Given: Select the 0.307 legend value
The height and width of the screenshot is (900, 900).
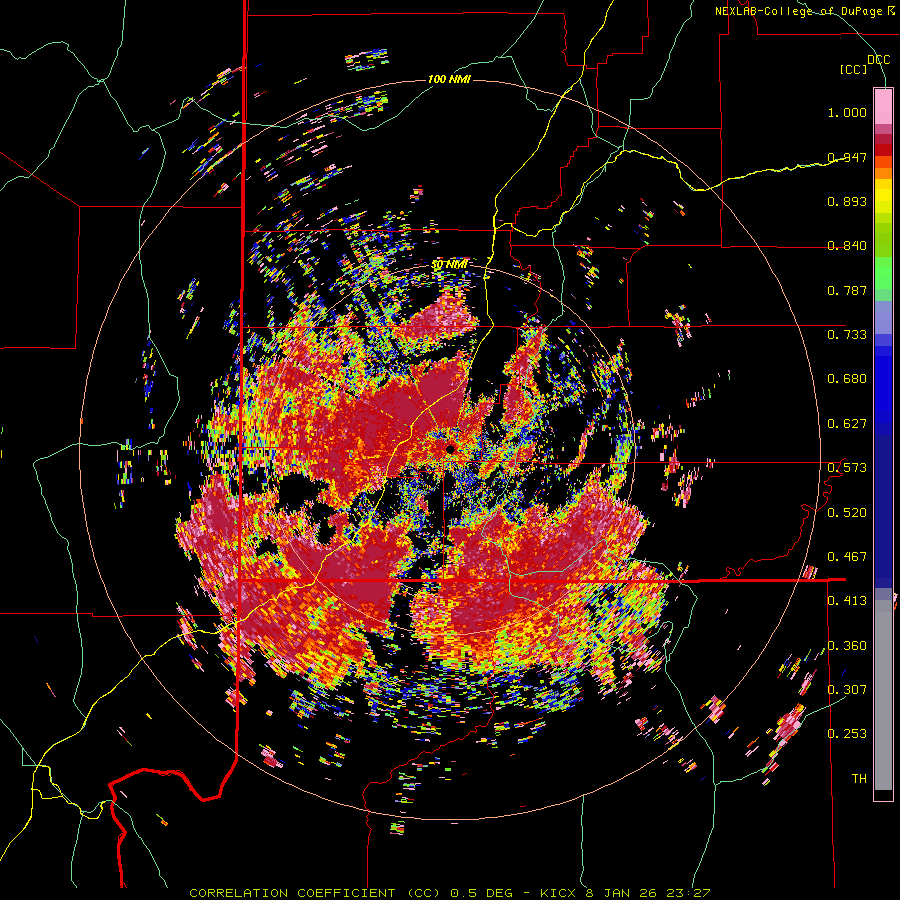Looking at the screenshot, I should click(847, 690).
